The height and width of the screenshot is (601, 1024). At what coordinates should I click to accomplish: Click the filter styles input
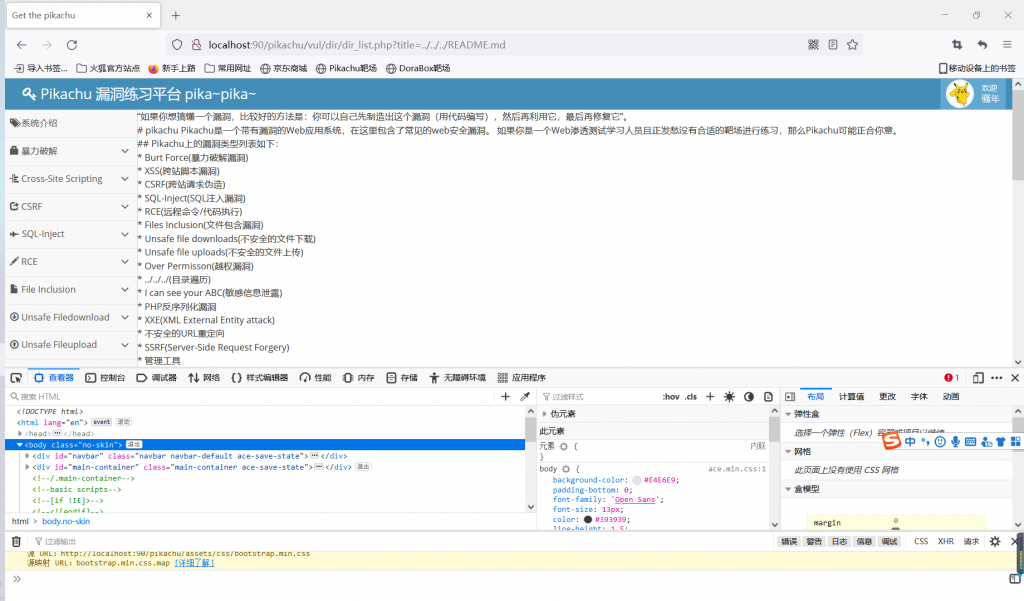(598, 397)
